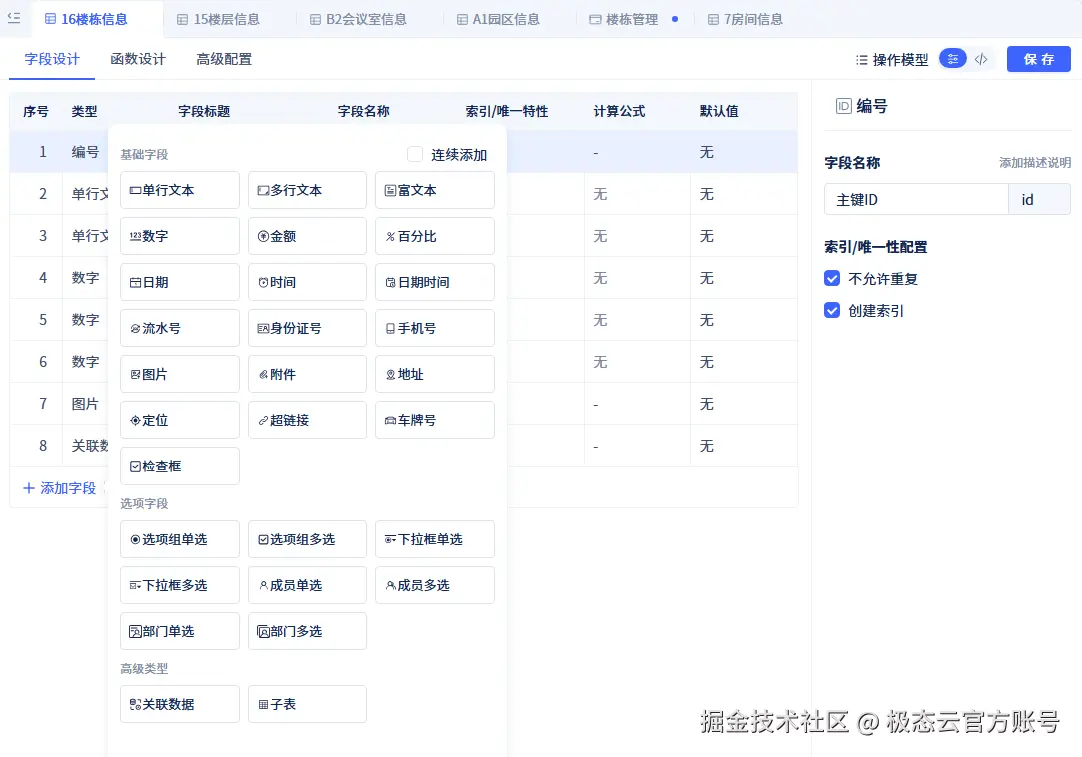Edit the id field name input
This screenshot has height=757, width=1082.
1039,199
